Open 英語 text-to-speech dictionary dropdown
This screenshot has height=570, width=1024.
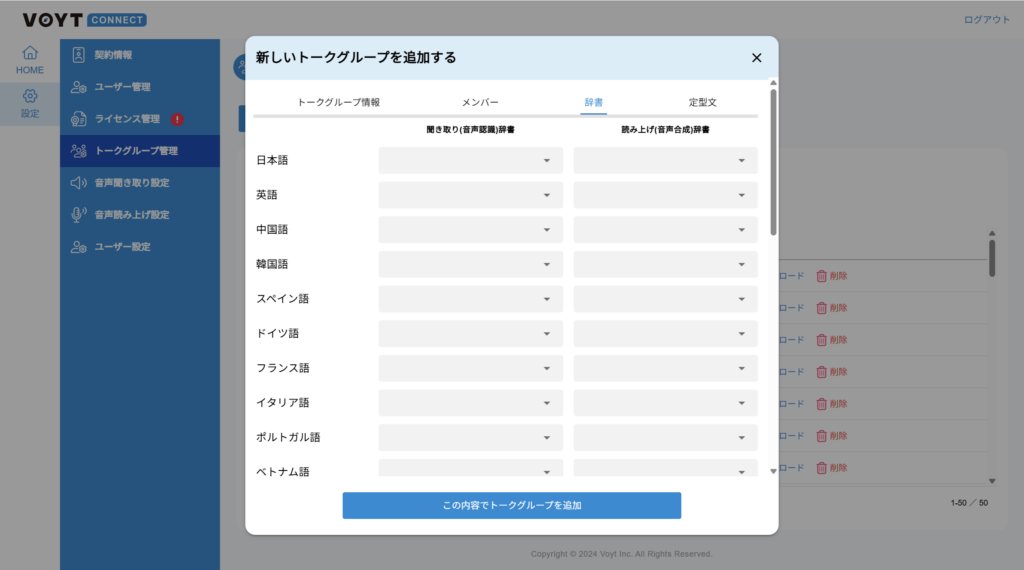coord(665,195)
